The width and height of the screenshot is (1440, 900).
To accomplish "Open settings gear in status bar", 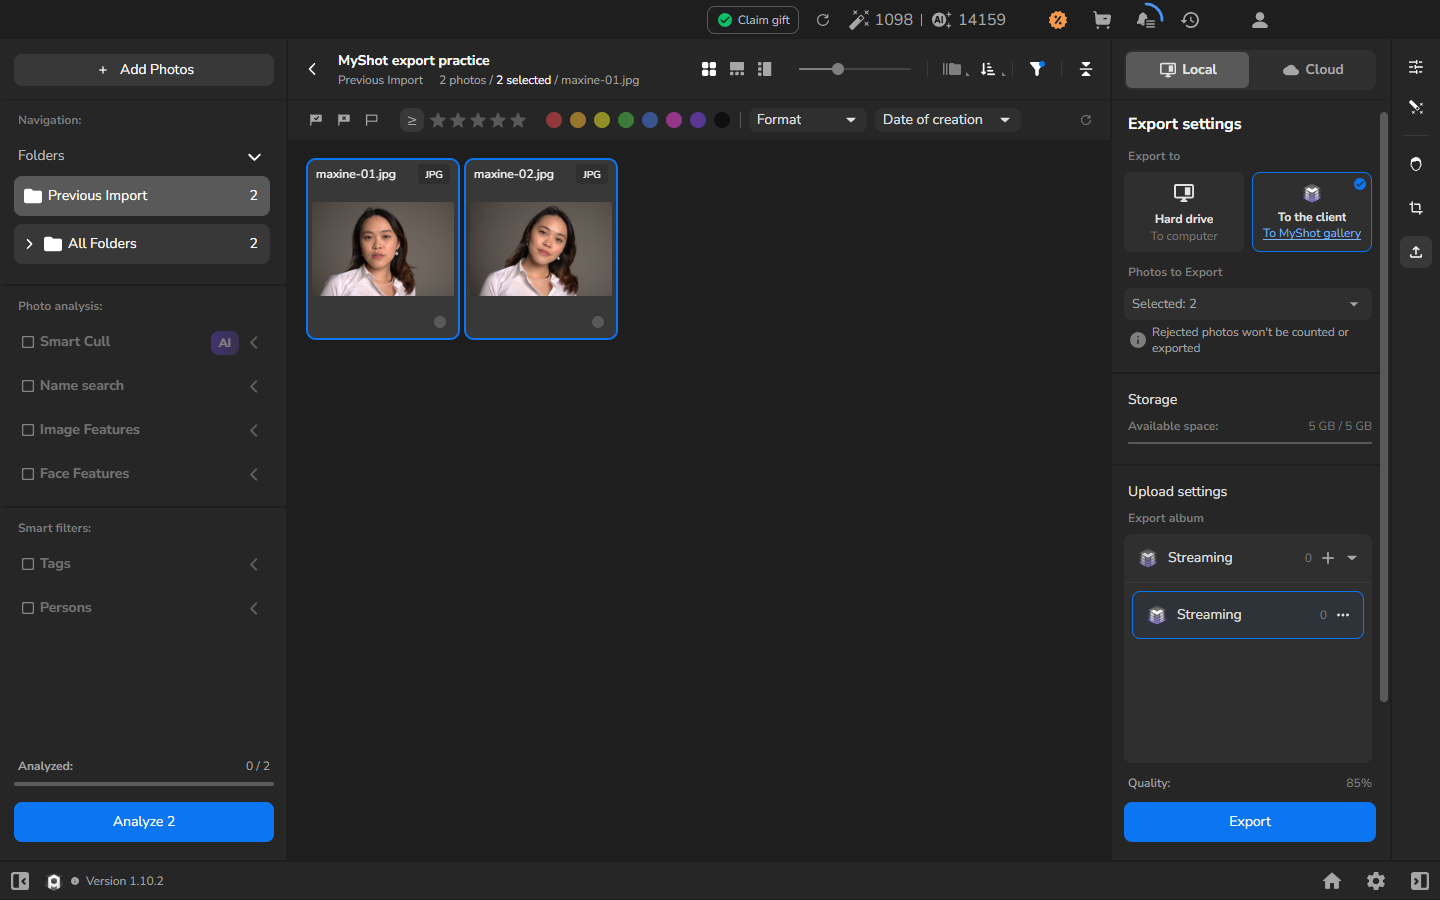I will click(1376, 881).
